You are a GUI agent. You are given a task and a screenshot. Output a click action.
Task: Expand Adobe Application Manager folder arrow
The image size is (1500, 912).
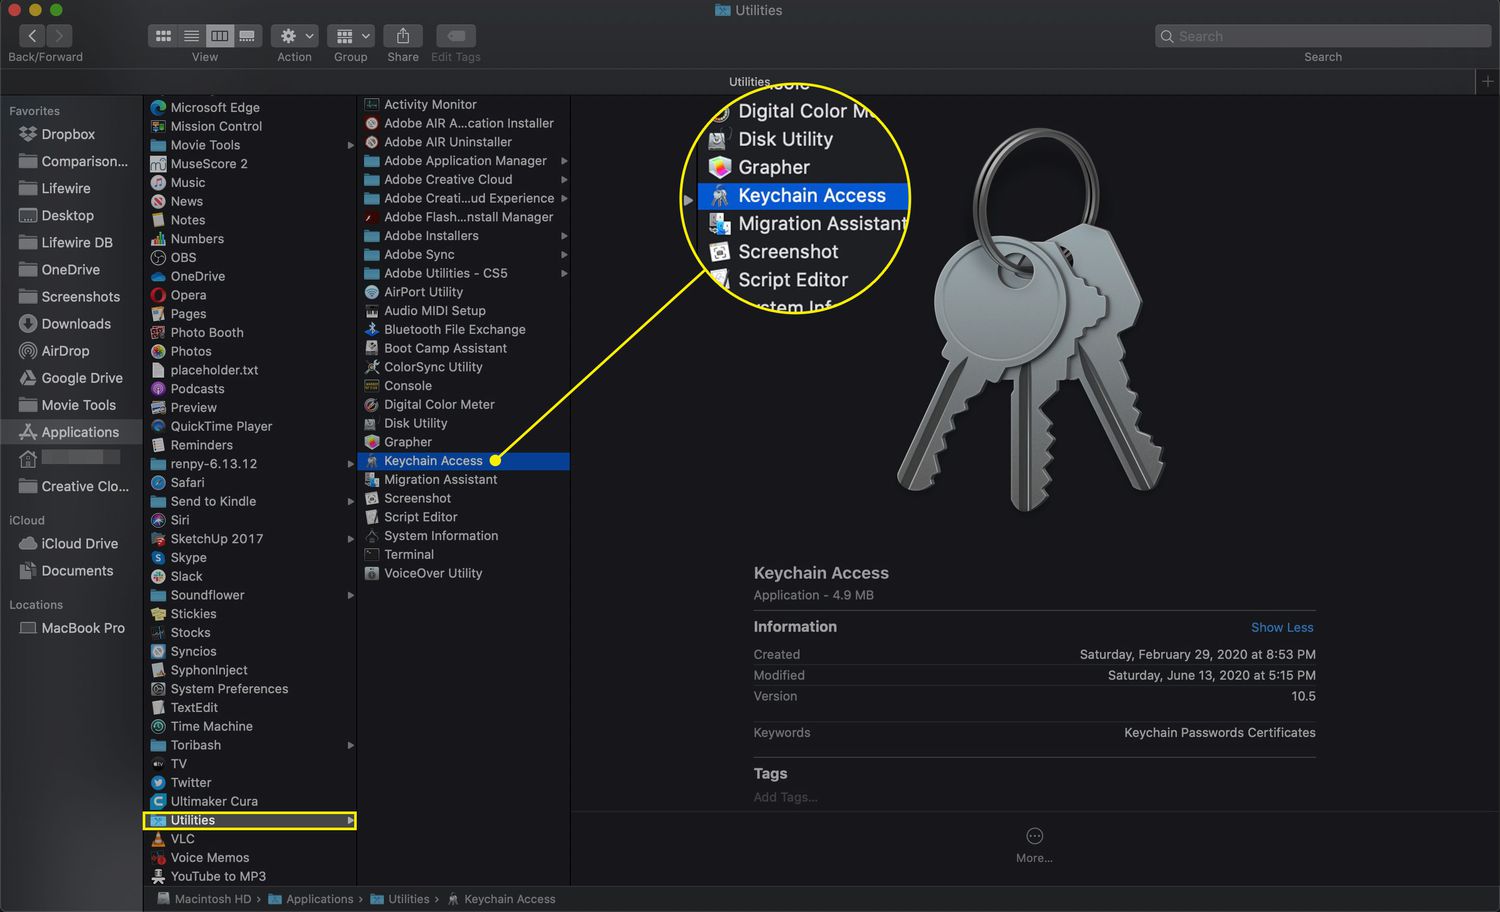coord(564,161)
